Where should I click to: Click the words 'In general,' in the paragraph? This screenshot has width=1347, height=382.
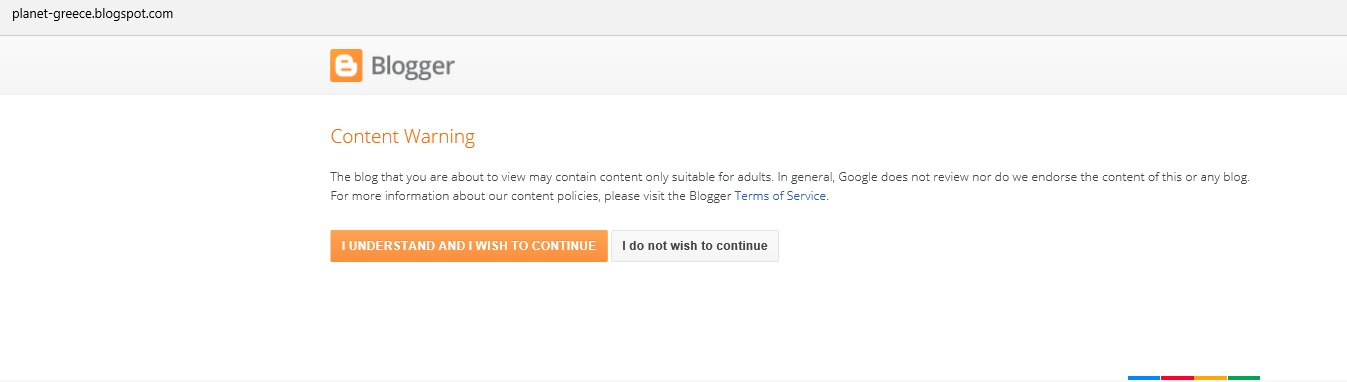[x=806, y=177]
